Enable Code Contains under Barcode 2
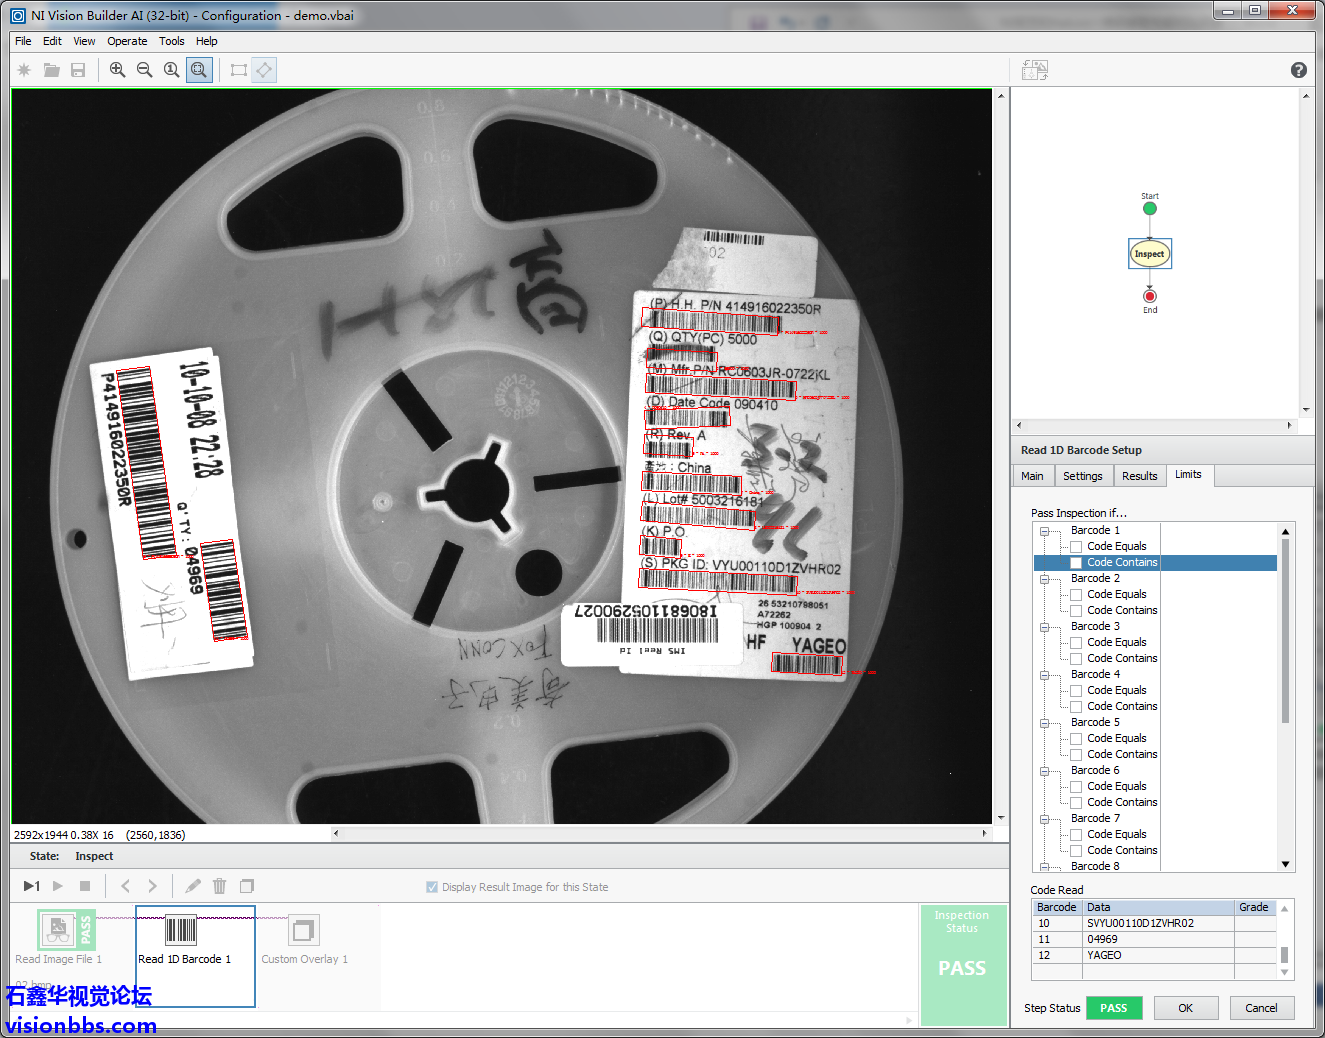The height and width of the screenshot is (1038, 1325). click(x=1076, y=611)
